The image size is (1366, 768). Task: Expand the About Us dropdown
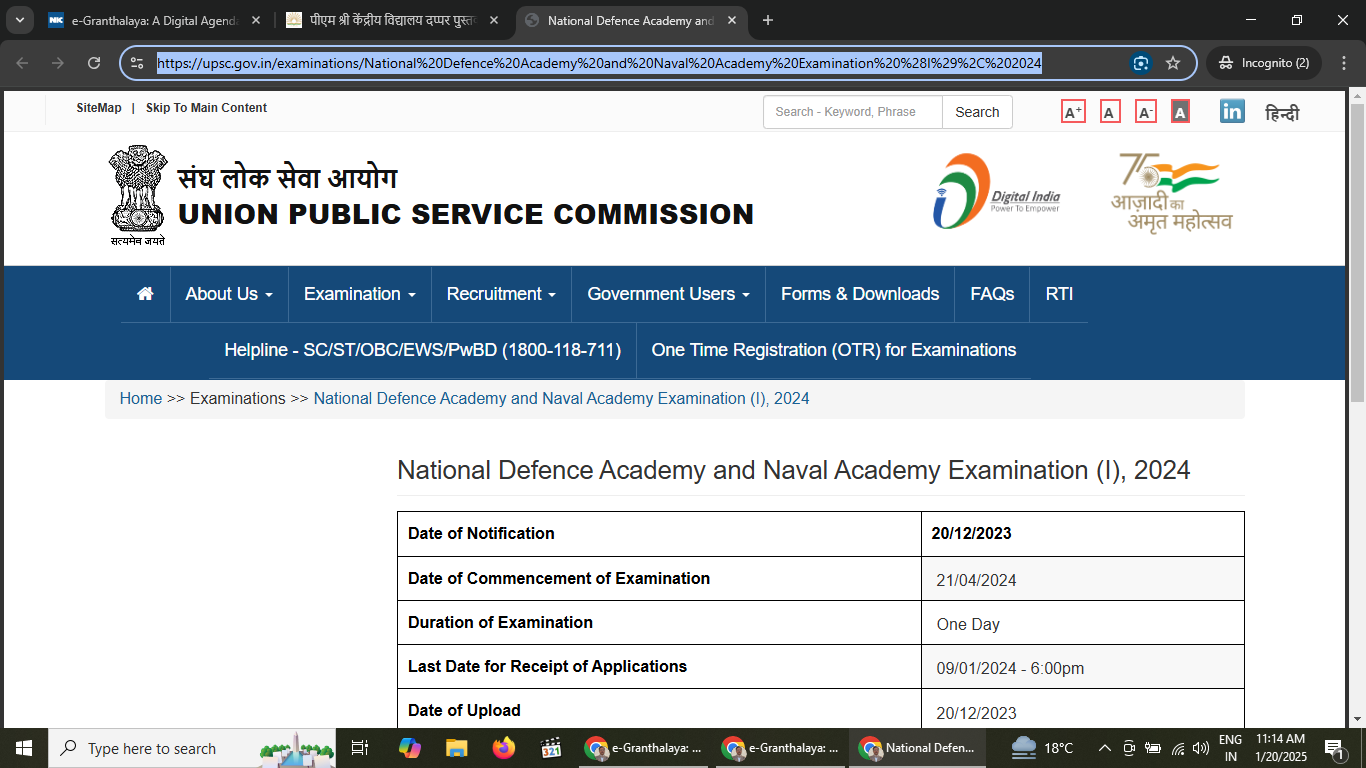click(229, 294)
